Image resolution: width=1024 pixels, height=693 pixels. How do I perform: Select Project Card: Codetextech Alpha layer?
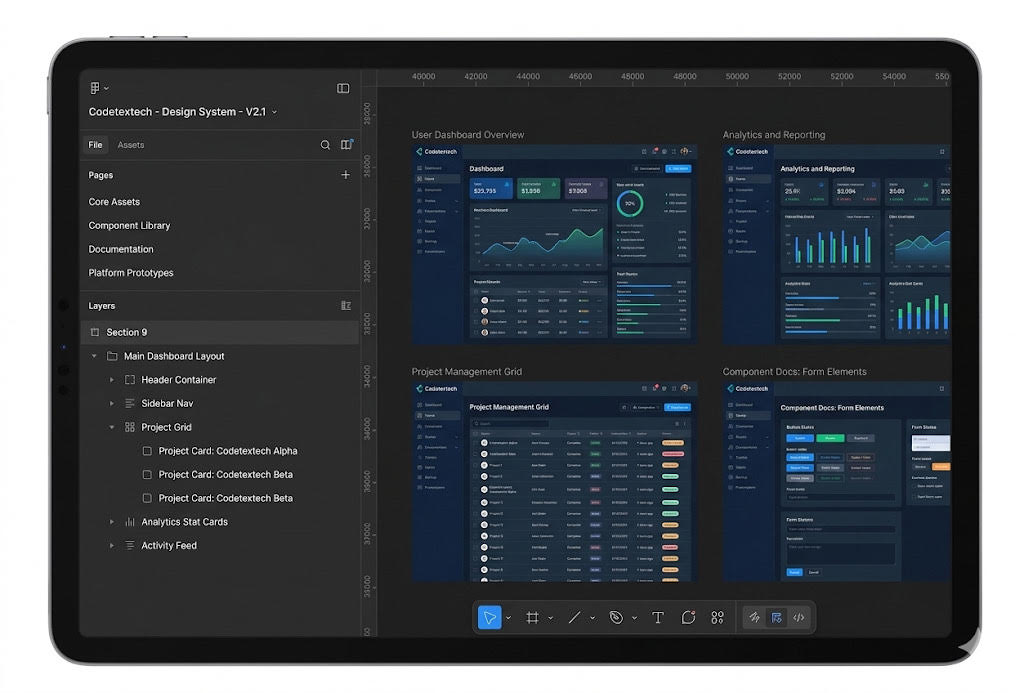[228, 451]
